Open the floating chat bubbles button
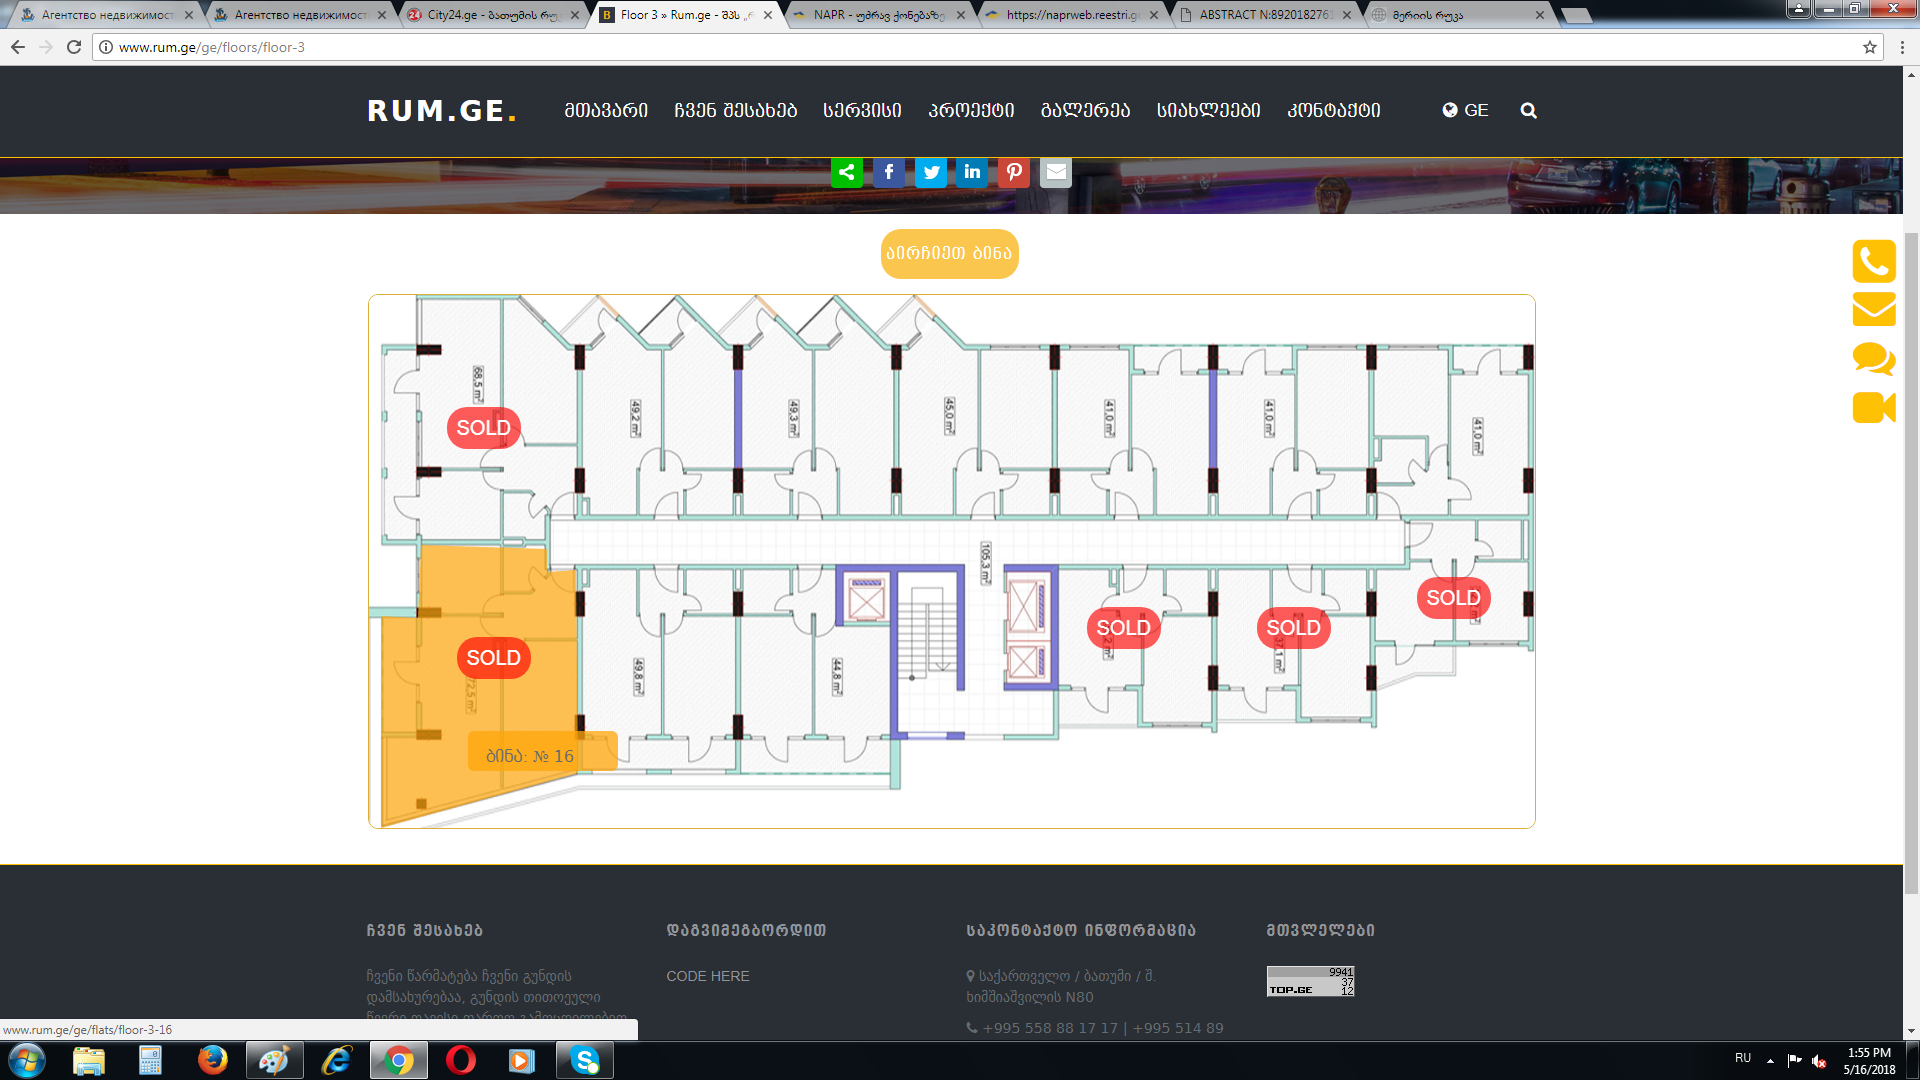Image resolution: width=1920 pixels, height=1080 pixels. 1874,358
